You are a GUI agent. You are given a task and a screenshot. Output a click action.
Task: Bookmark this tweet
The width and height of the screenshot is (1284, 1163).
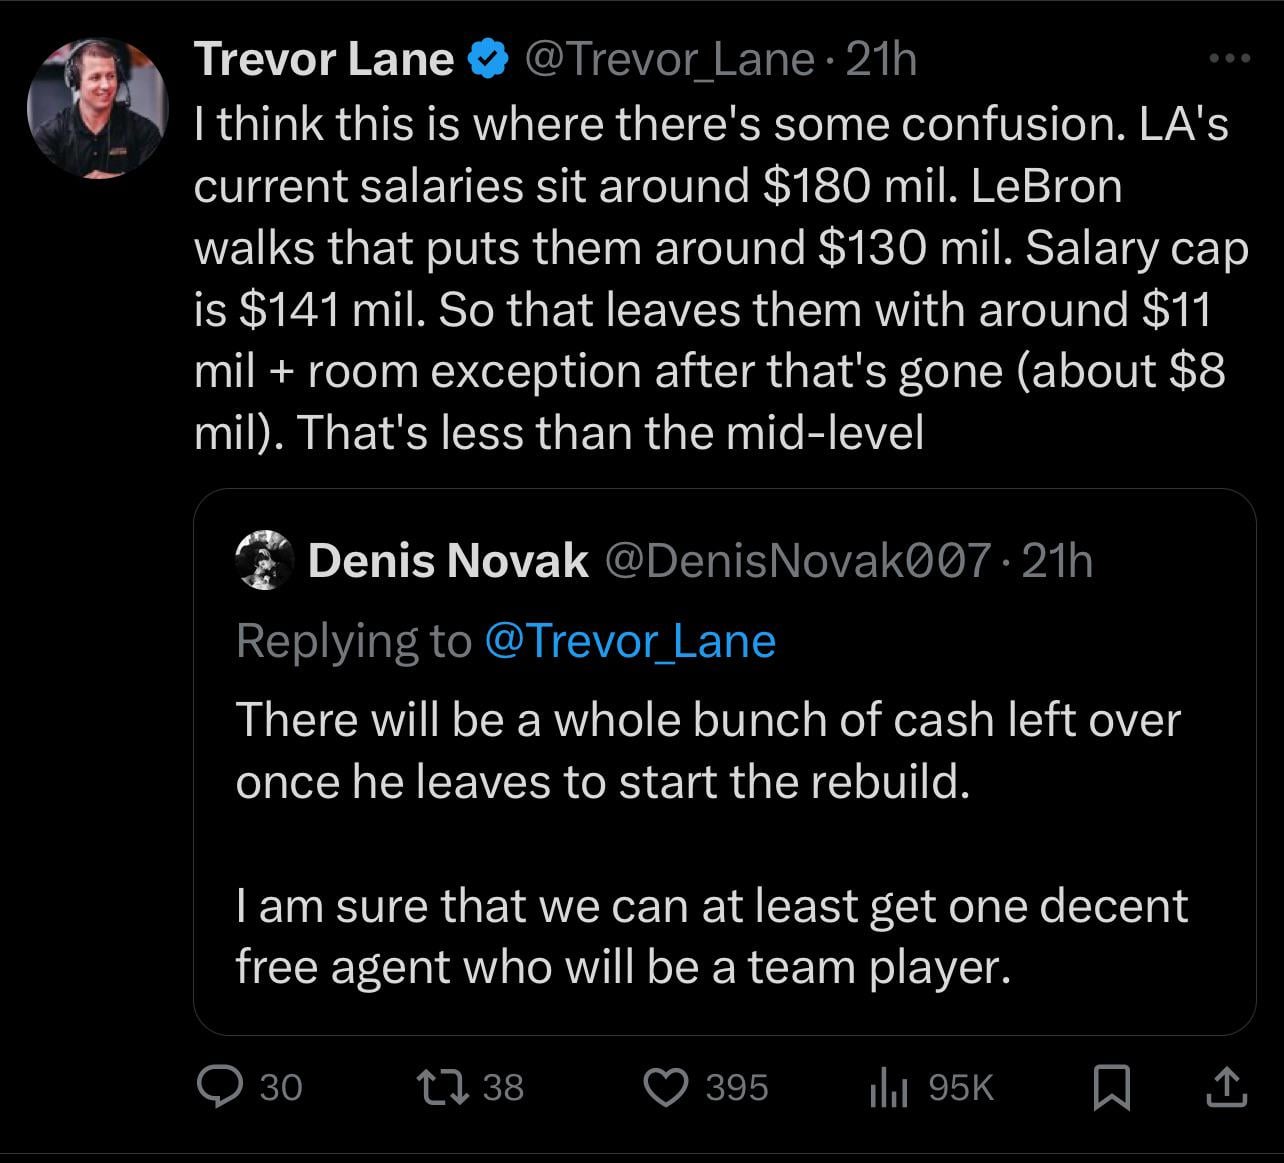[1111, 1087]
